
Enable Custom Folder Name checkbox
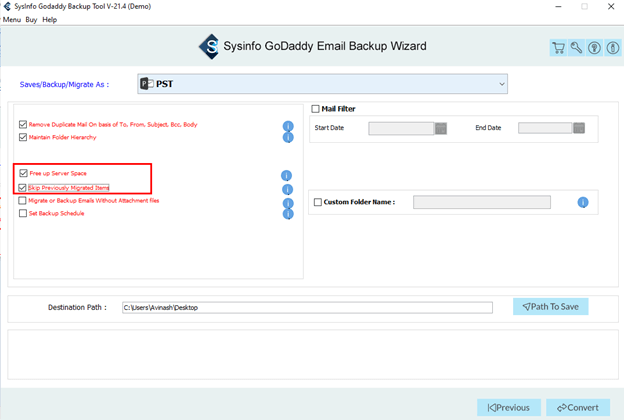318,202
